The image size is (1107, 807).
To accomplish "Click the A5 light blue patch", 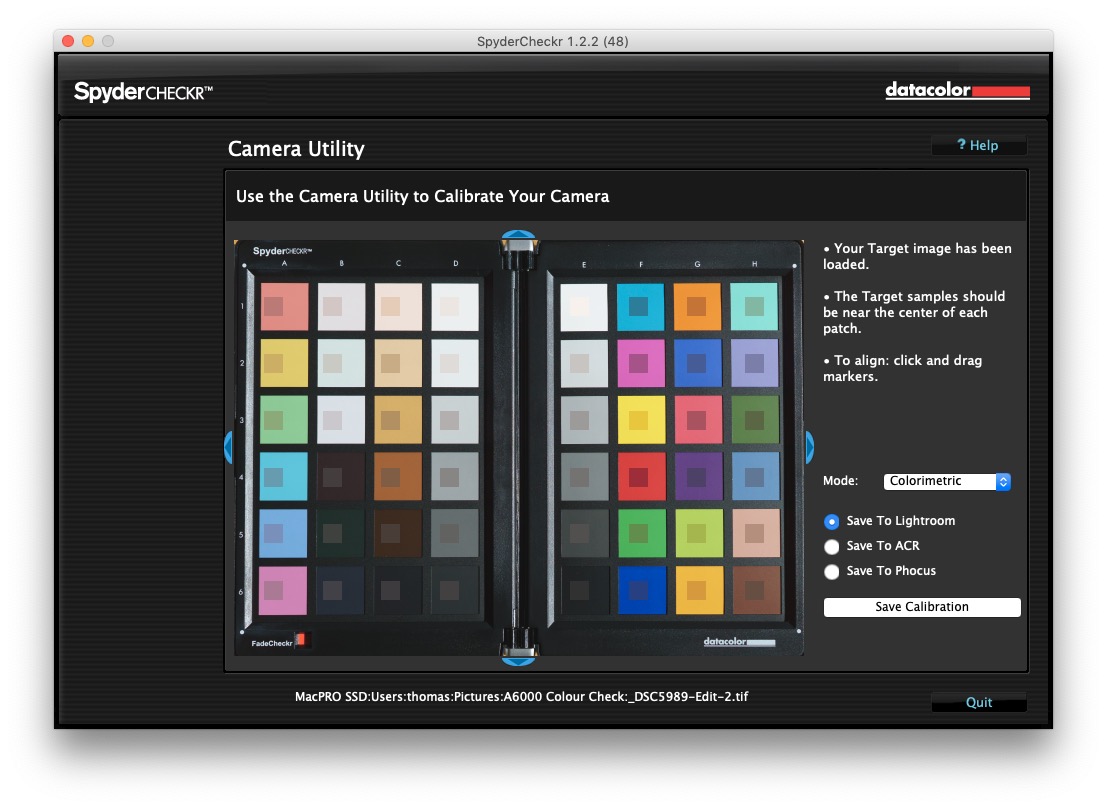I will (x=283, y=533).
